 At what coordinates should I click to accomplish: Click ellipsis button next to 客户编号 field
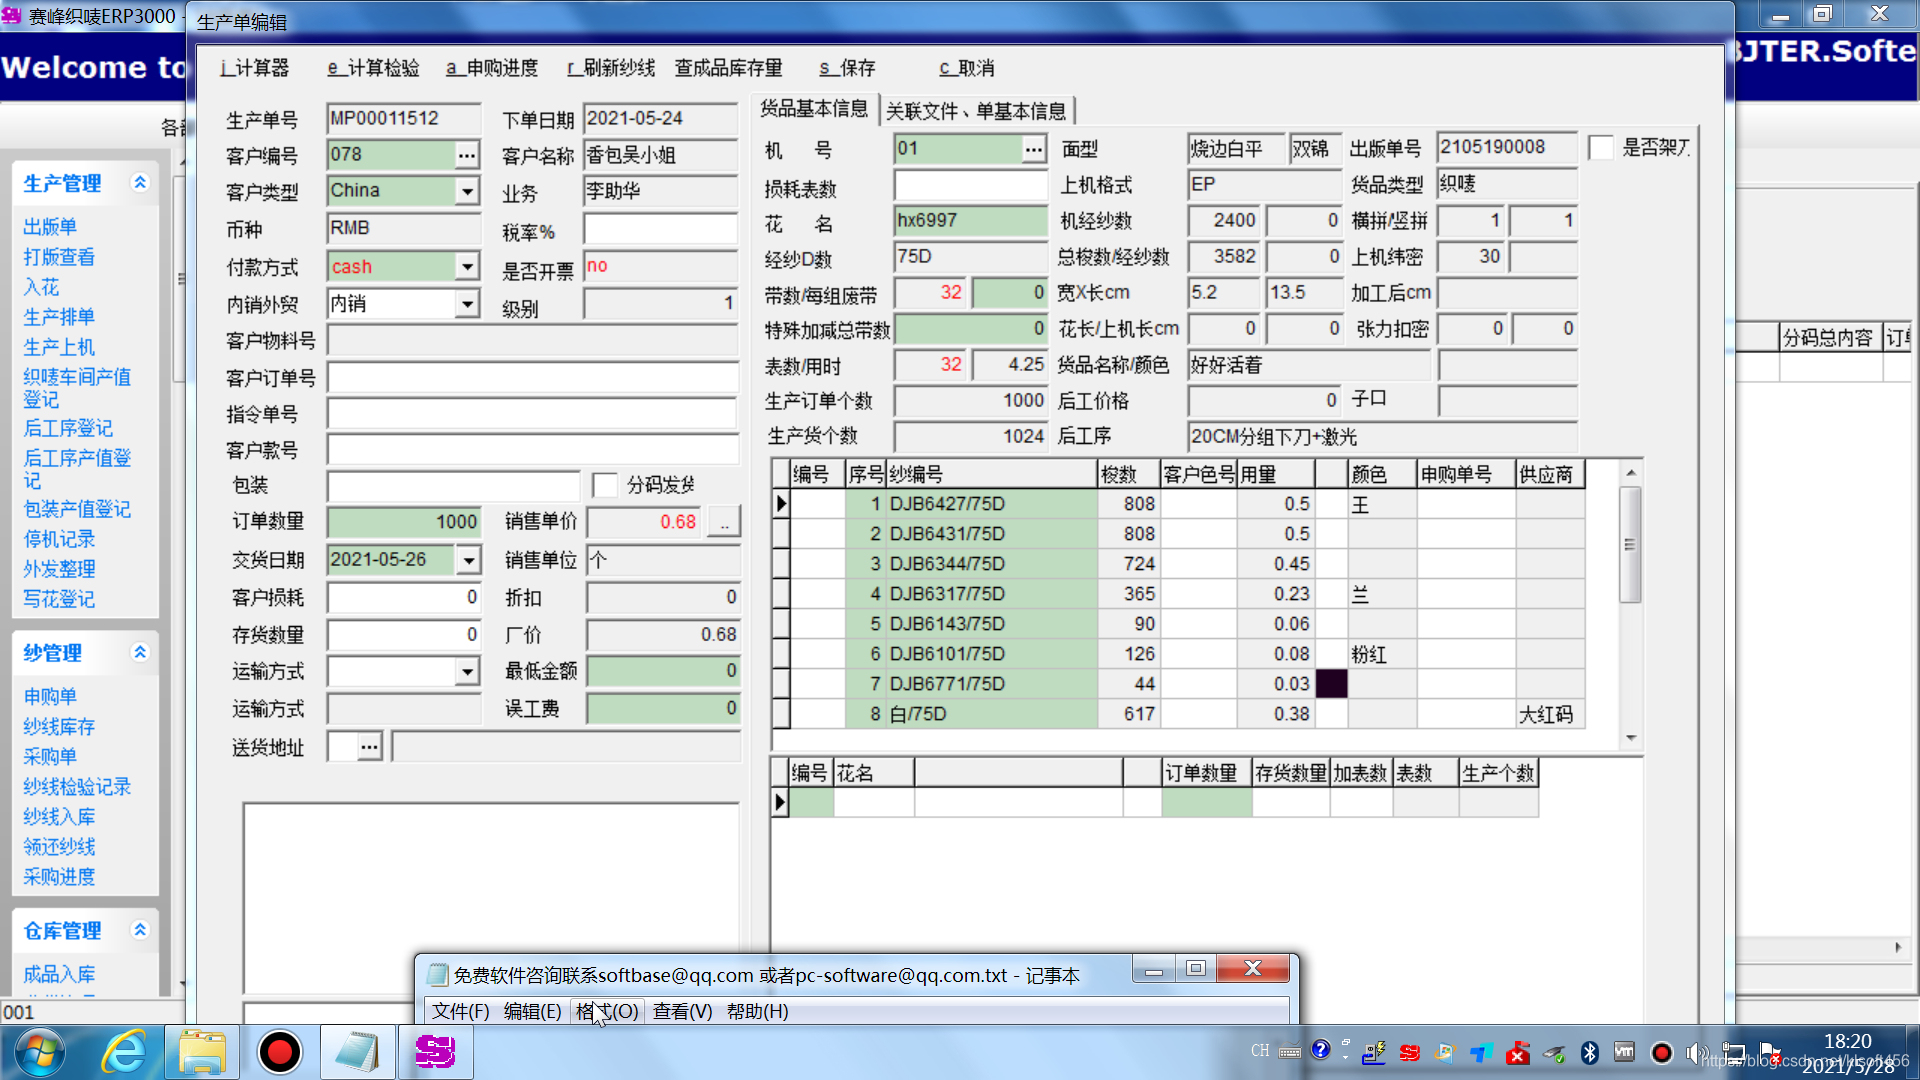pos(466,155)
